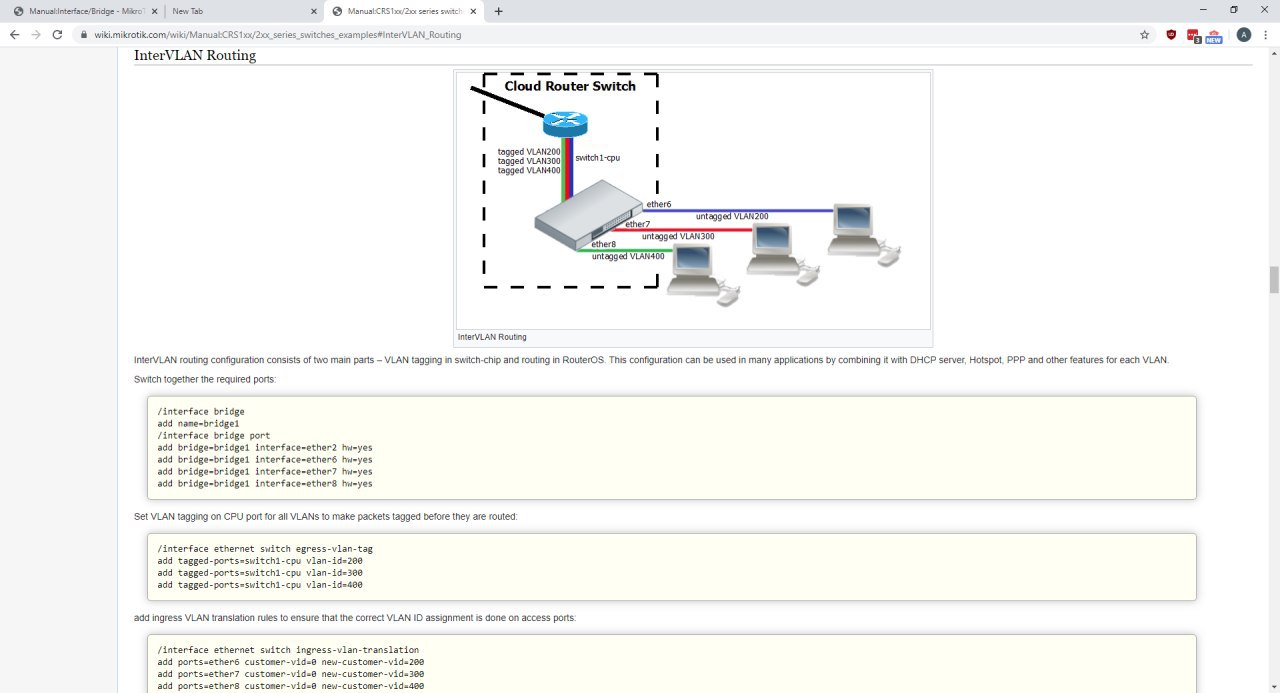1280x693 pixels.
Task: Open the extension marked NEW
Action: tap(1213, 35)
